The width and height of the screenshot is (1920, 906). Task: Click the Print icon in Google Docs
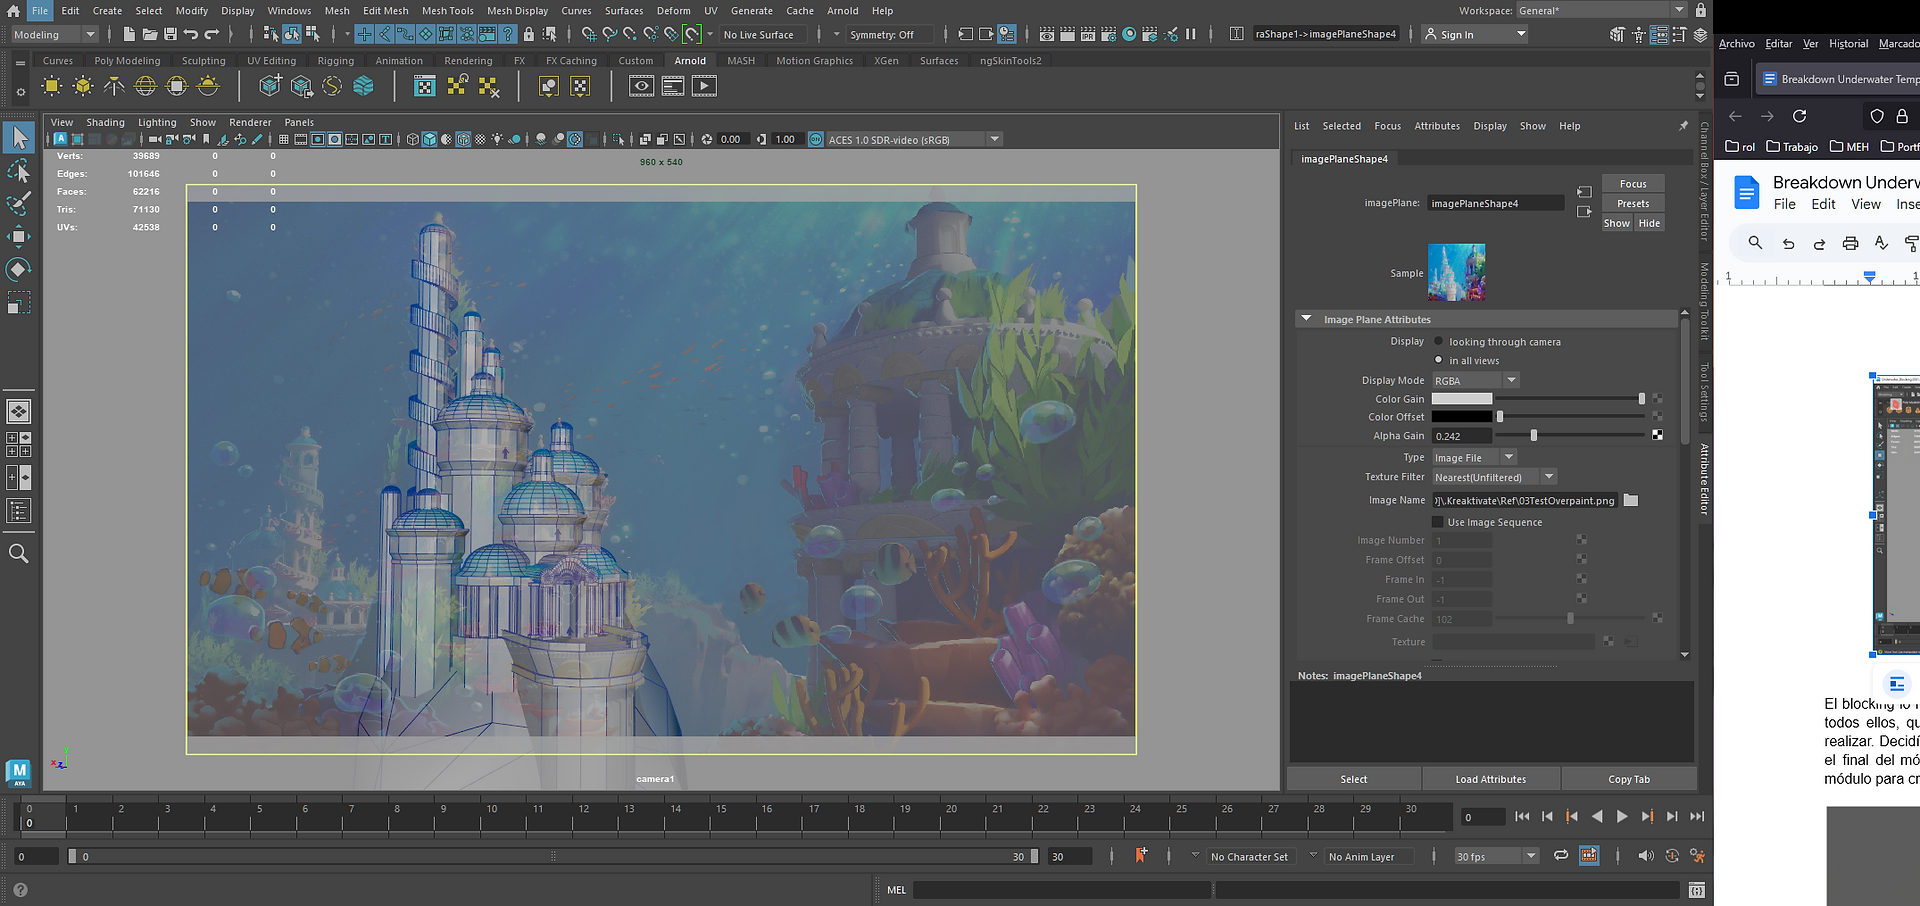coord(1850,243)
